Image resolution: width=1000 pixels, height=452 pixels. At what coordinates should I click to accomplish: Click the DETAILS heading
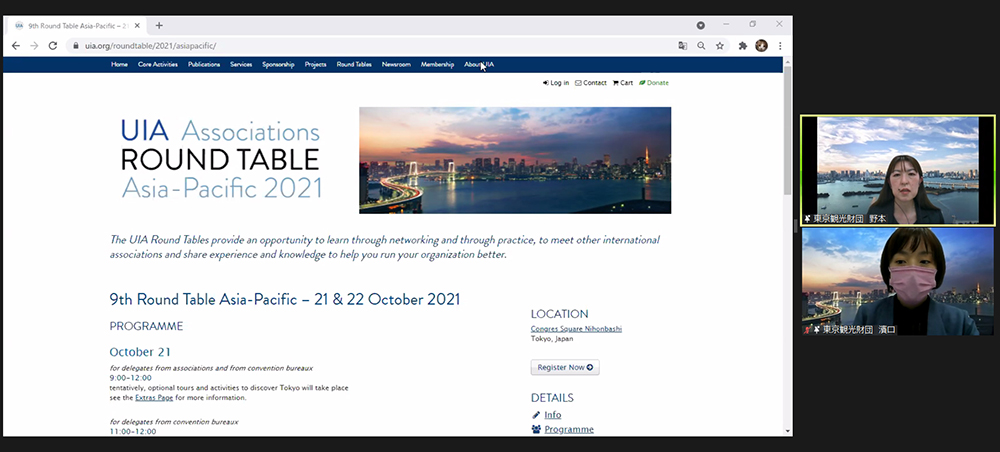click(552, 398)
